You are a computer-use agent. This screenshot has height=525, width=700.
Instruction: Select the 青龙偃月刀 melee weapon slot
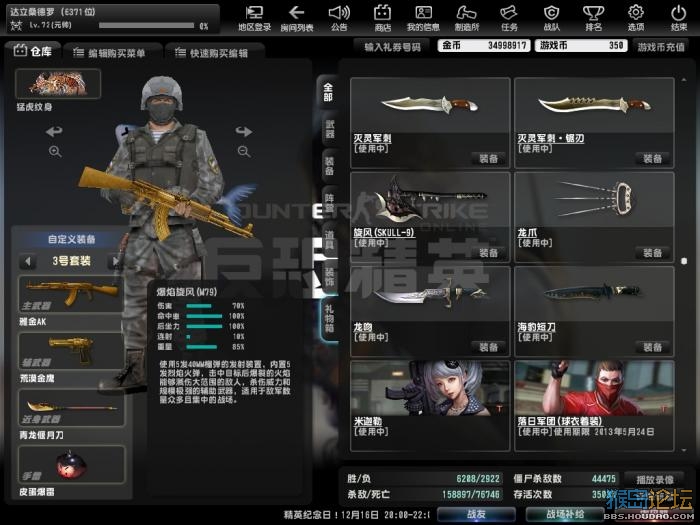(71, 408)
